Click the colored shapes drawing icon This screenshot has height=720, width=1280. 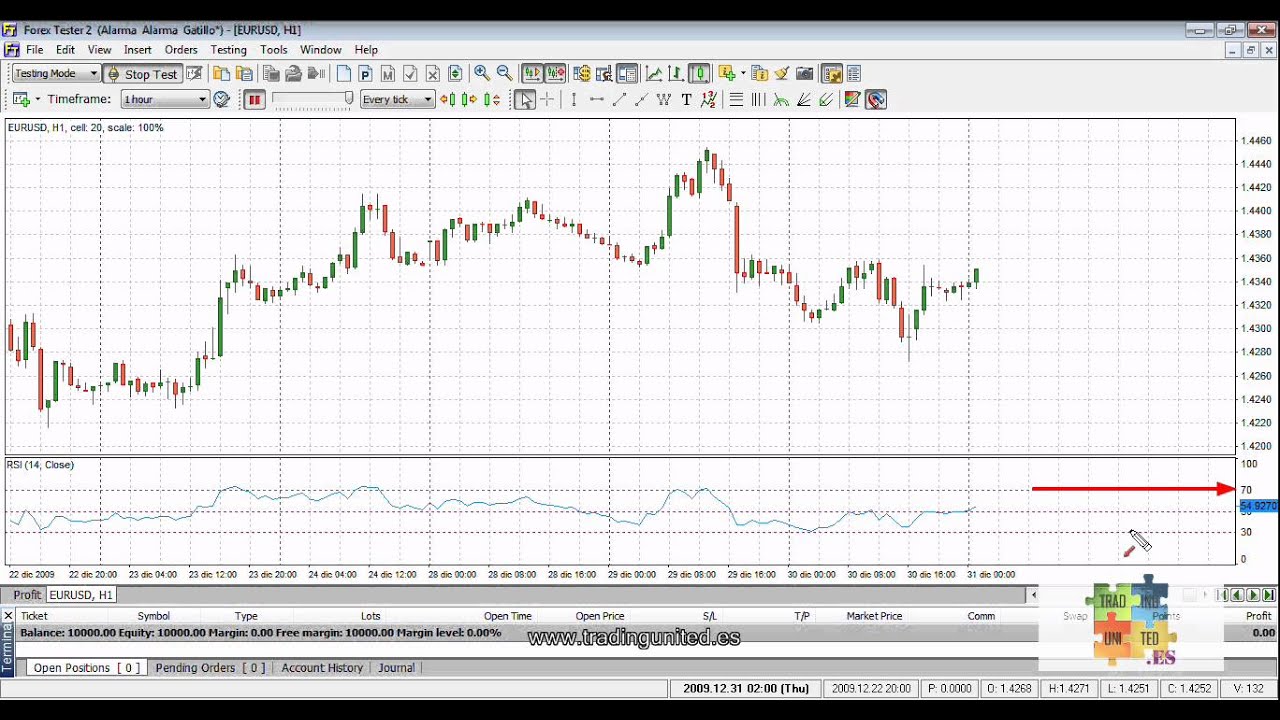852,99
